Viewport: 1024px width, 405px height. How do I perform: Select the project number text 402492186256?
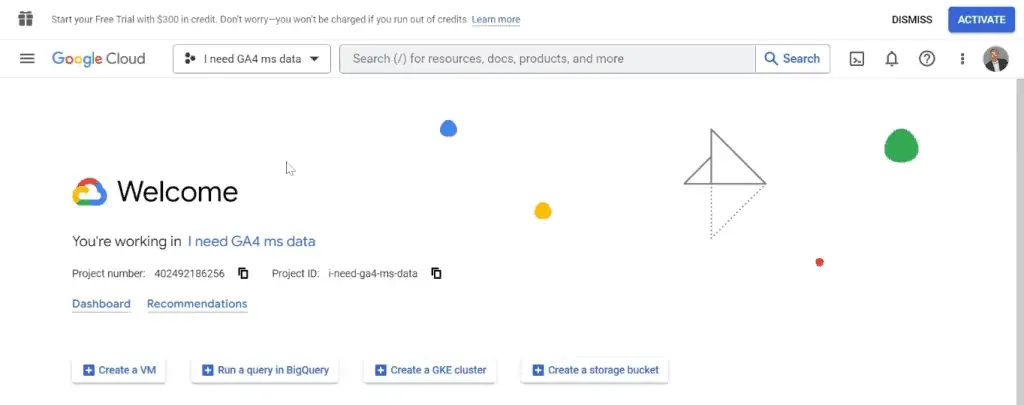pyautogui.click(x=189, y=274)
